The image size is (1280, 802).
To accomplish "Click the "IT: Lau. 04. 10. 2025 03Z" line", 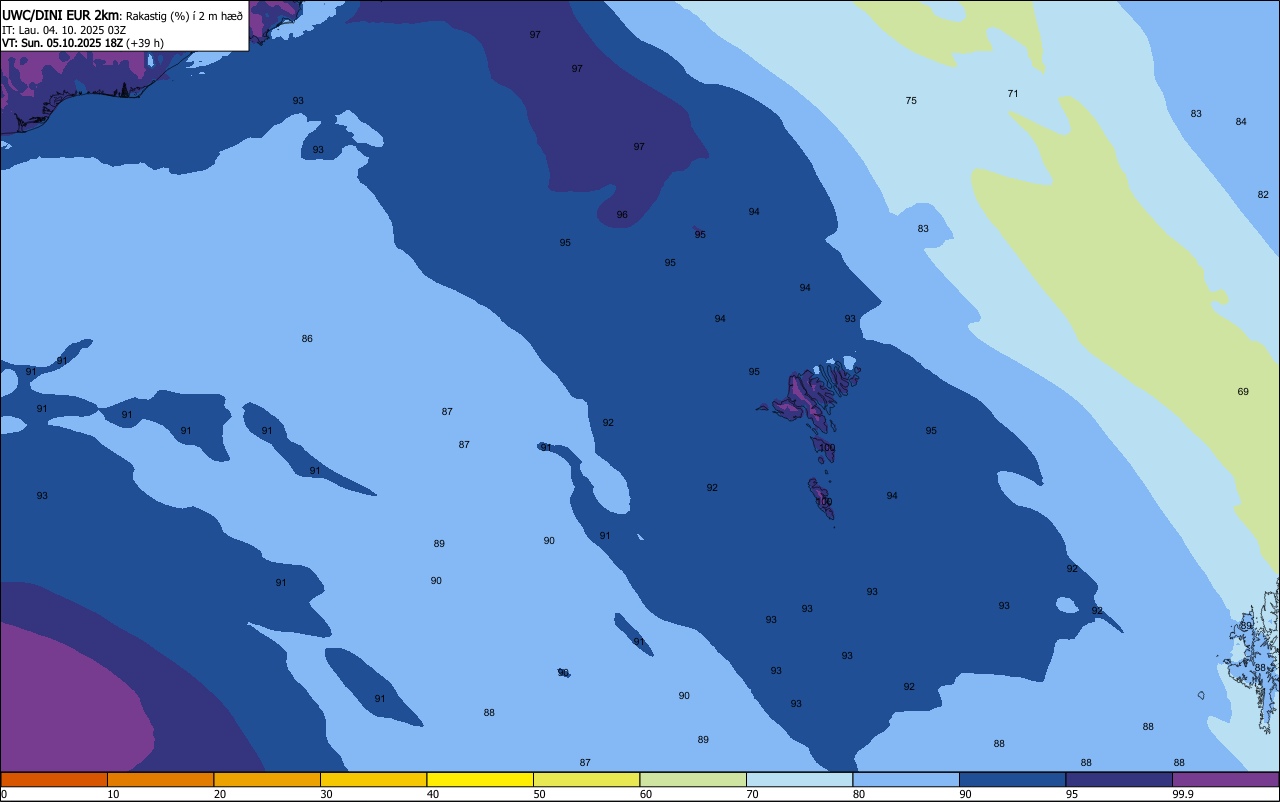I will pos(64,30).
